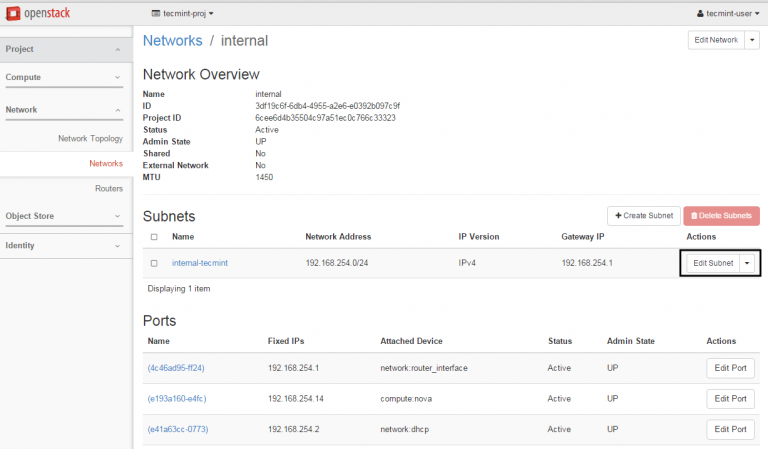Select Routers in the sidebar
This screenshot has width=768, height=449.
108,188
